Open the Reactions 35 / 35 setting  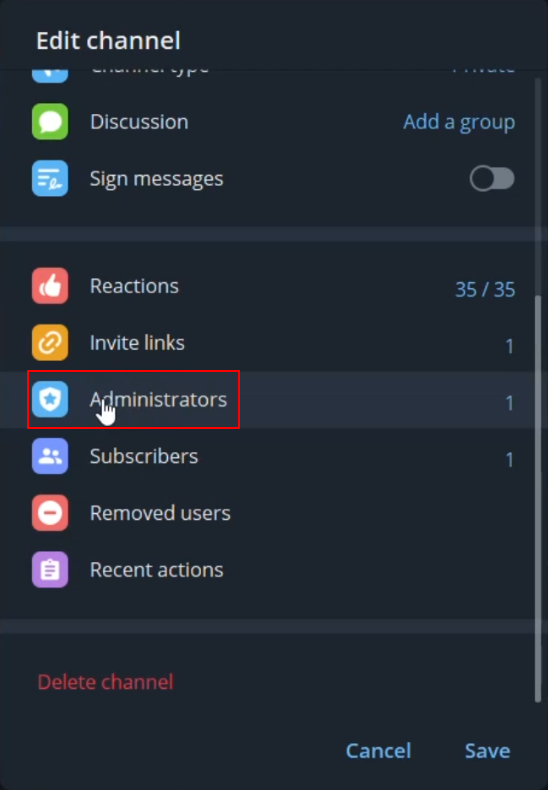(267, 286)
